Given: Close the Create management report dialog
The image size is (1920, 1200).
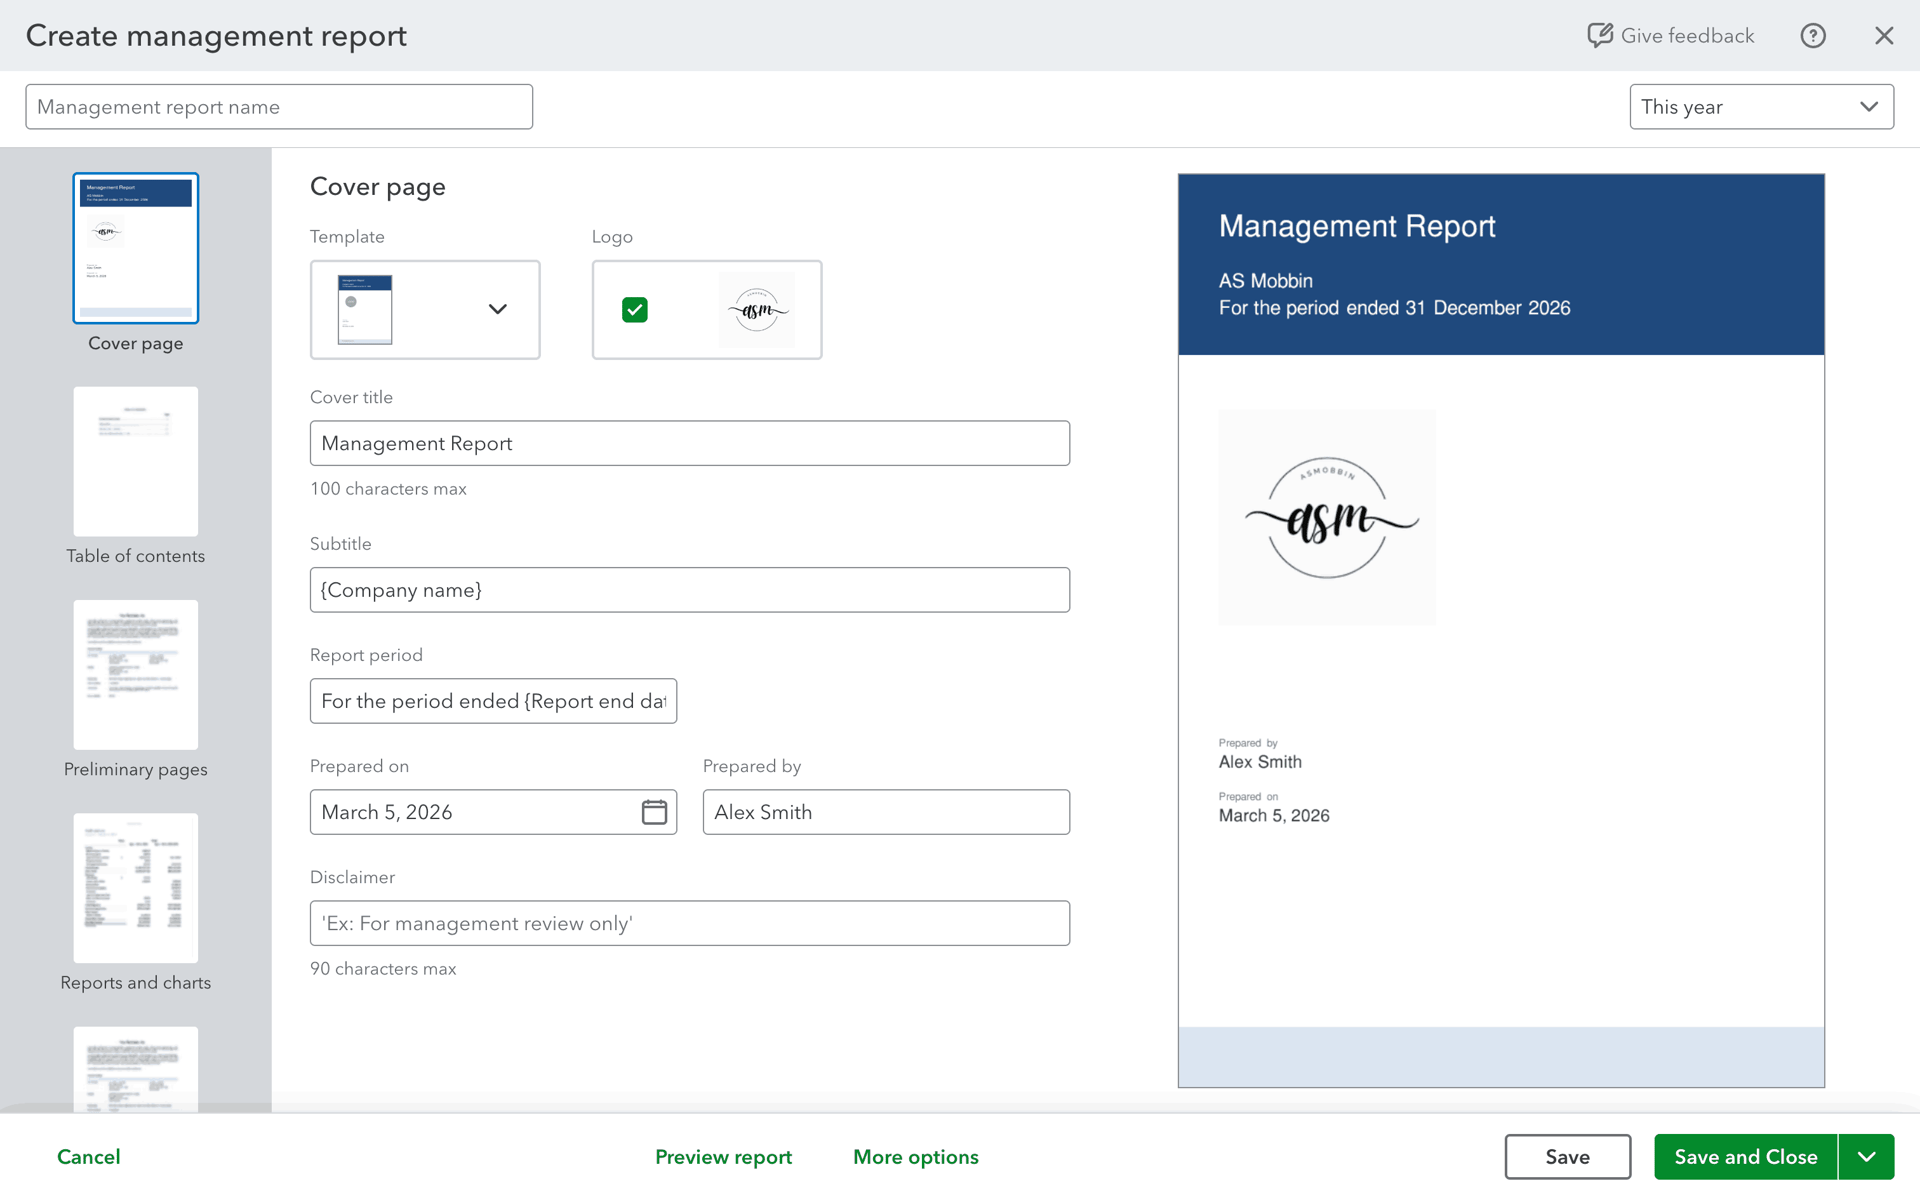Looking at the screenshot, I should (x=1884, y=36).
